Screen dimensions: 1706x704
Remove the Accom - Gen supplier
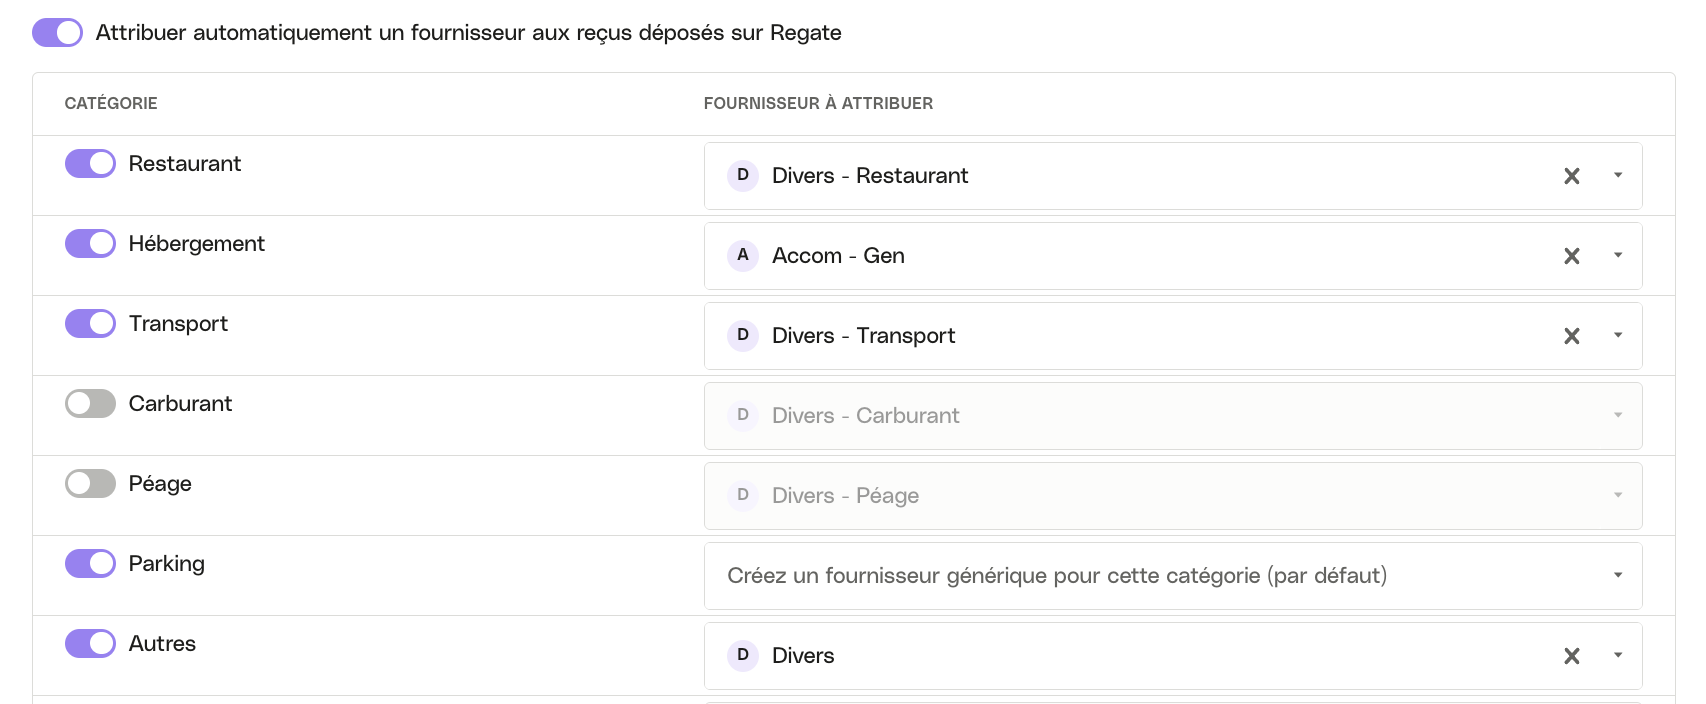click(1571, 256)
